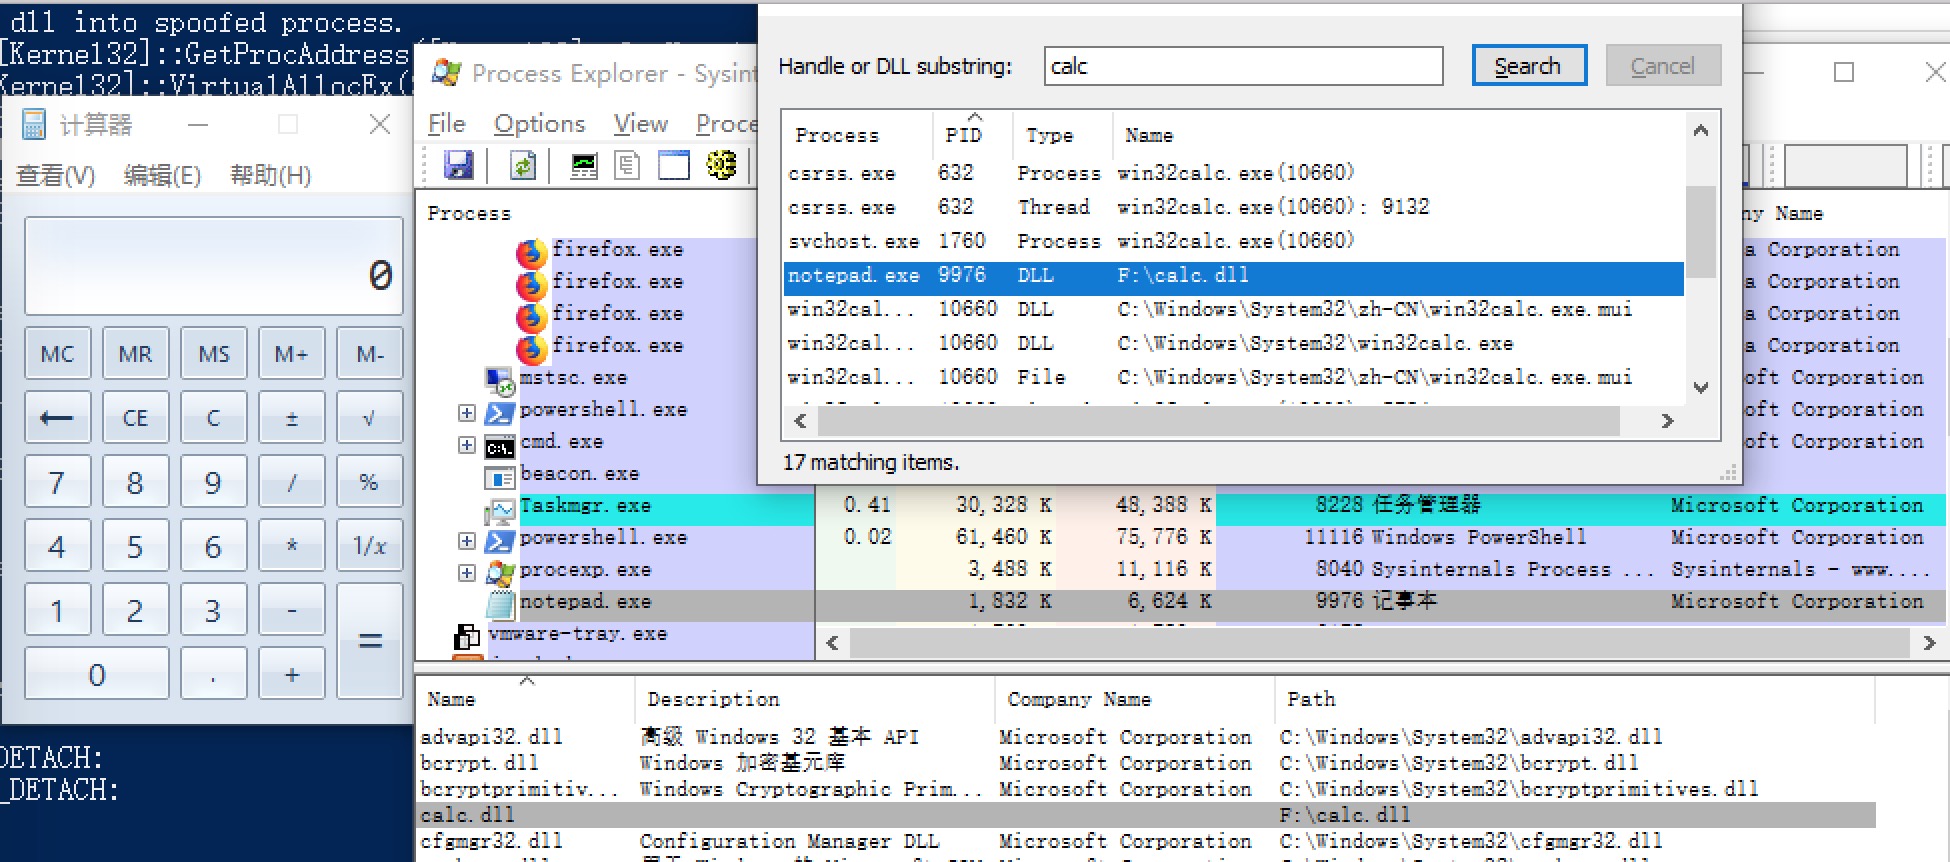Expand the powershell.exe node above procexp.exe
Screen dimensions: 1950x862
[x=467, y=540]
